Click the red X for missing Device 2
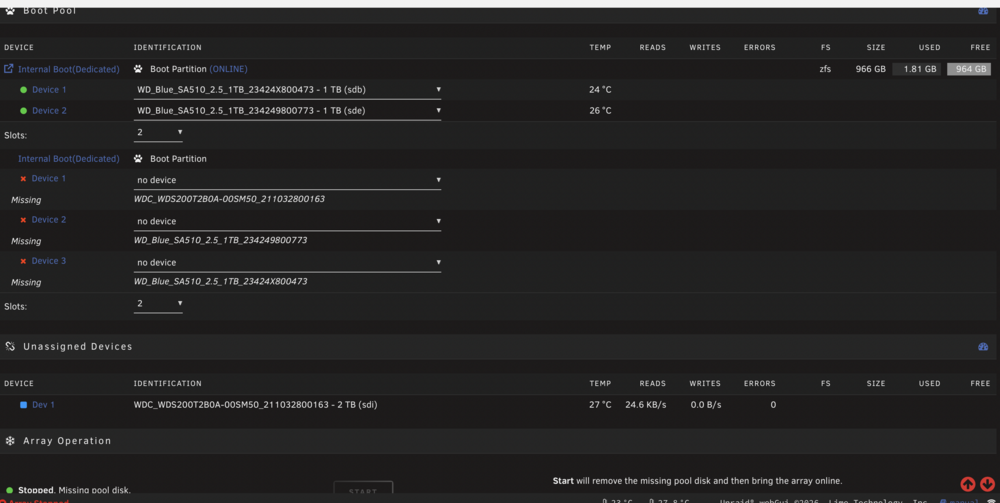 [24, 220]
